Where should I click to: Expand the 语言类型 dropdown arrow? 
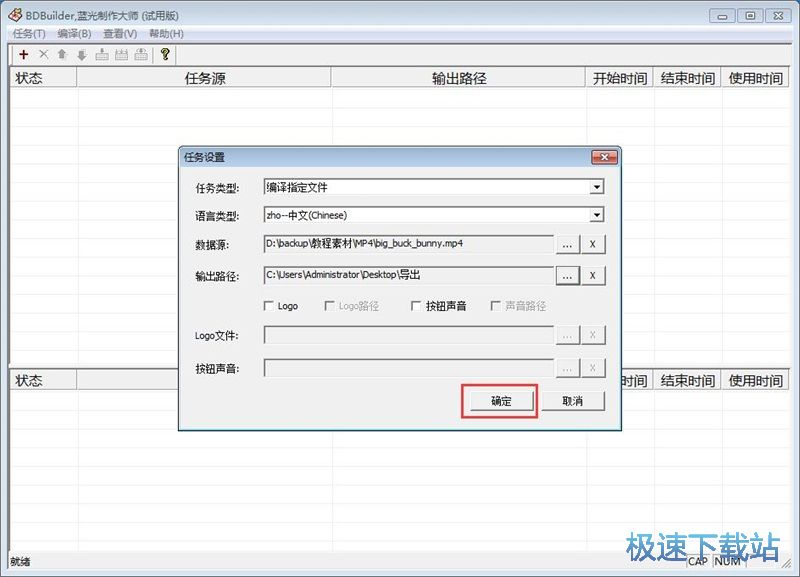(x=596, y=215)
